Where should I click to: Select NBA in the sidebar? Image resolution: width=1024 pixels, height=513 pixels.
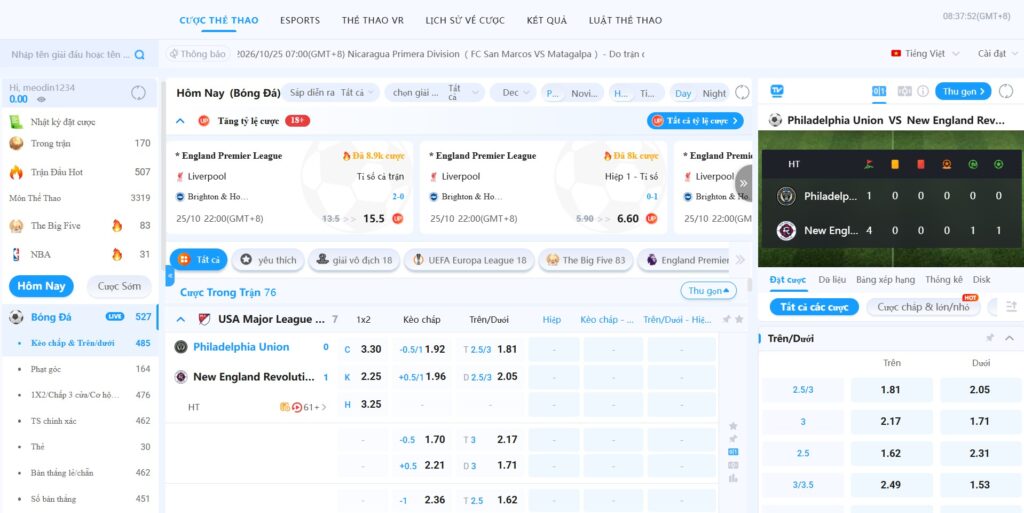(x=80, y=255)
